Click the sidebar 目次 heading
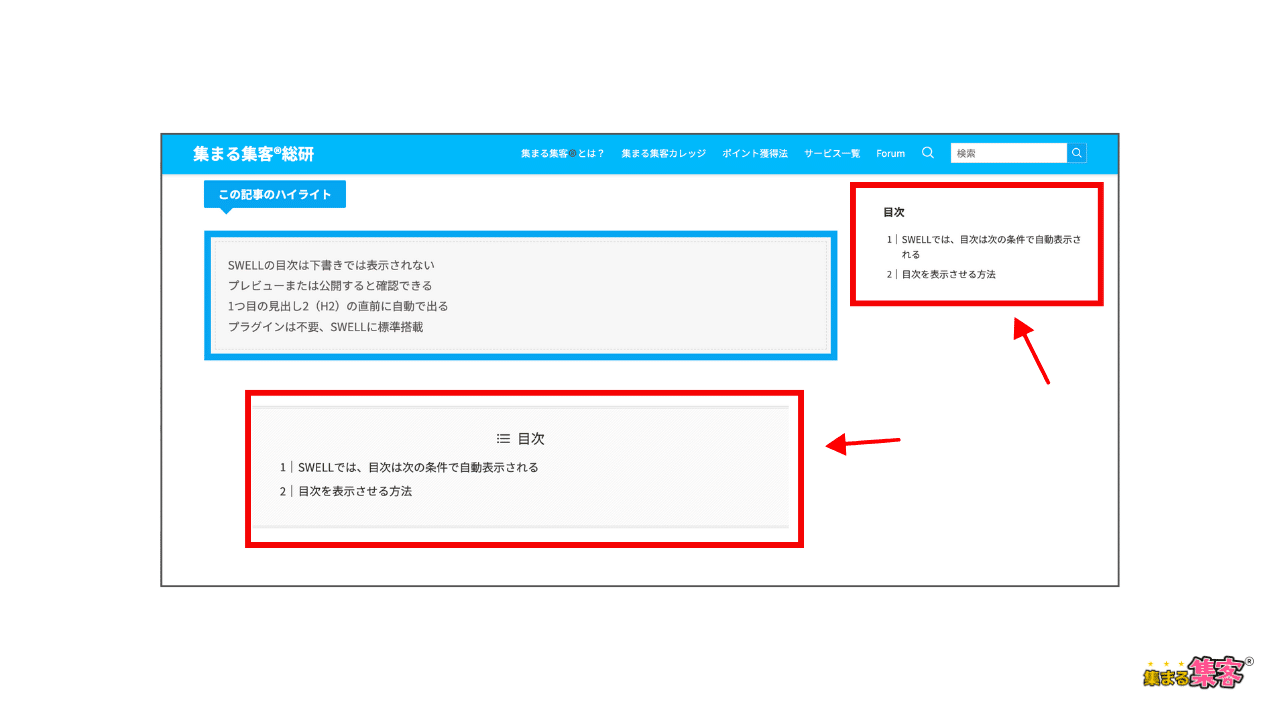 [x=894, y=212]
